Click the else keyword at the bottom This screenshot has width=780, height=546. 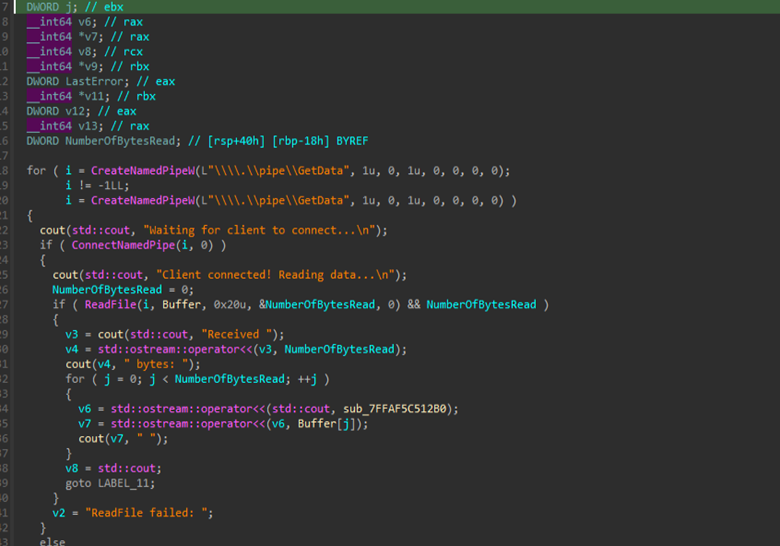tap(53, 541)
